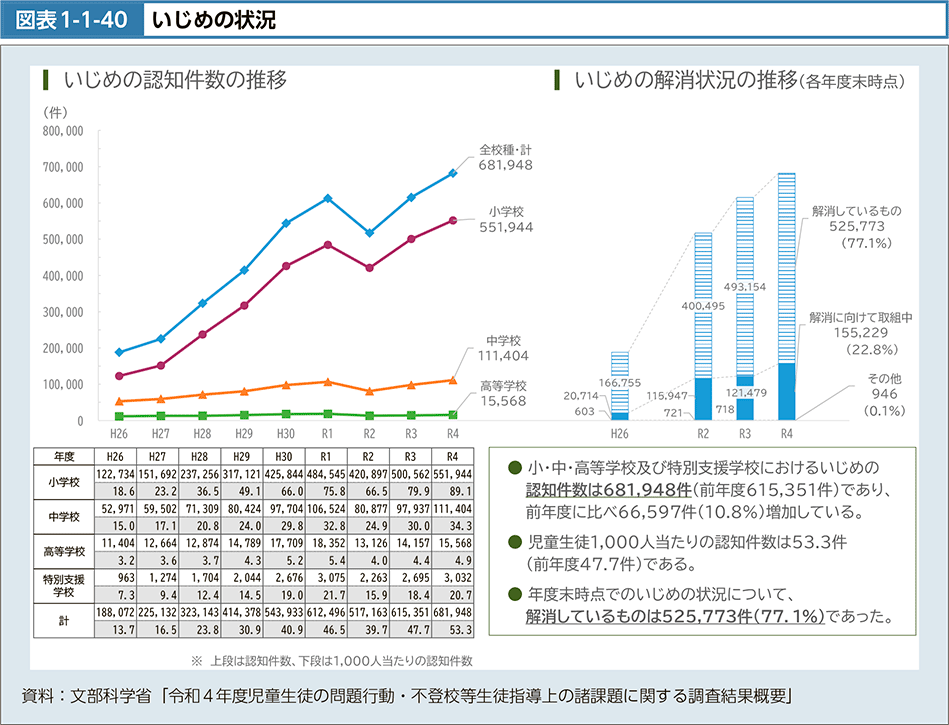Click the first green bullet in the summary box
Screen dimensions: 949x725
pos(513,468)
